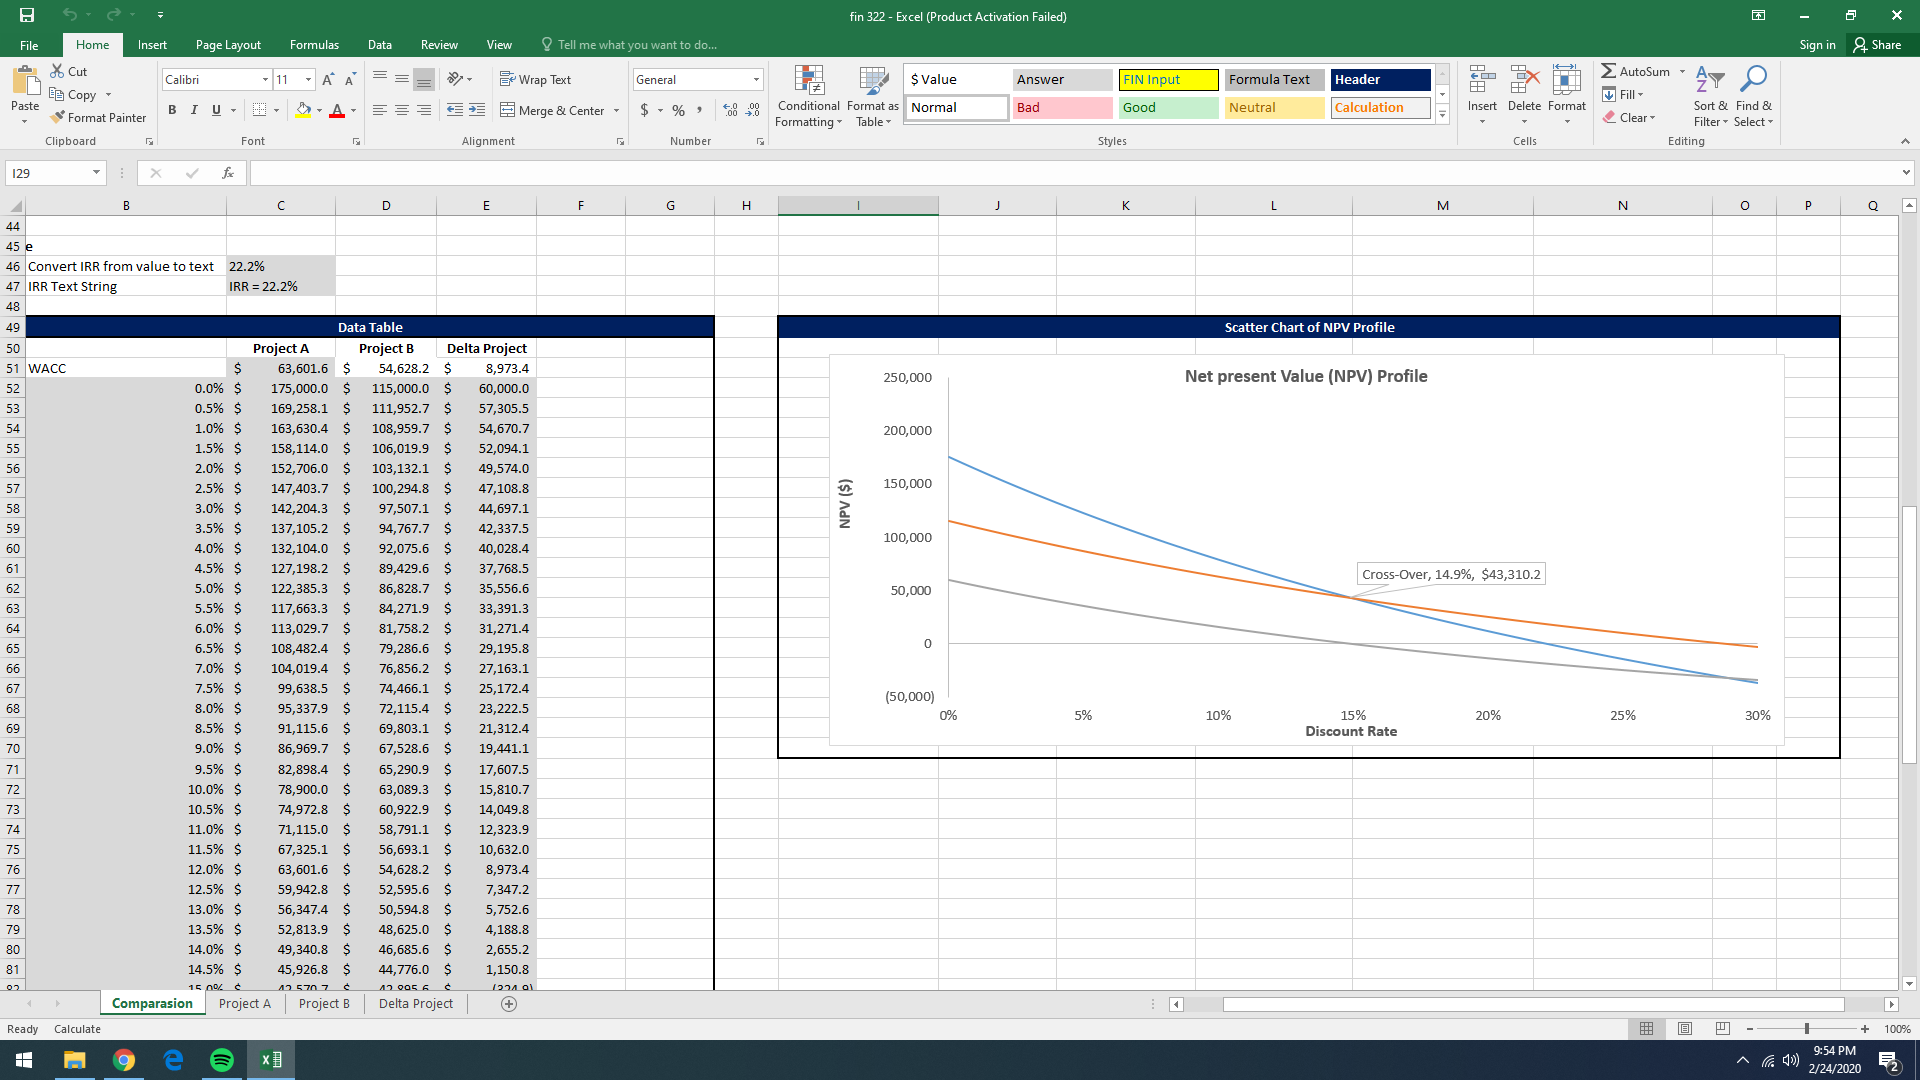Open the font size dropdown
This screenshot has height=1080, width=1920.
[308, 80]
